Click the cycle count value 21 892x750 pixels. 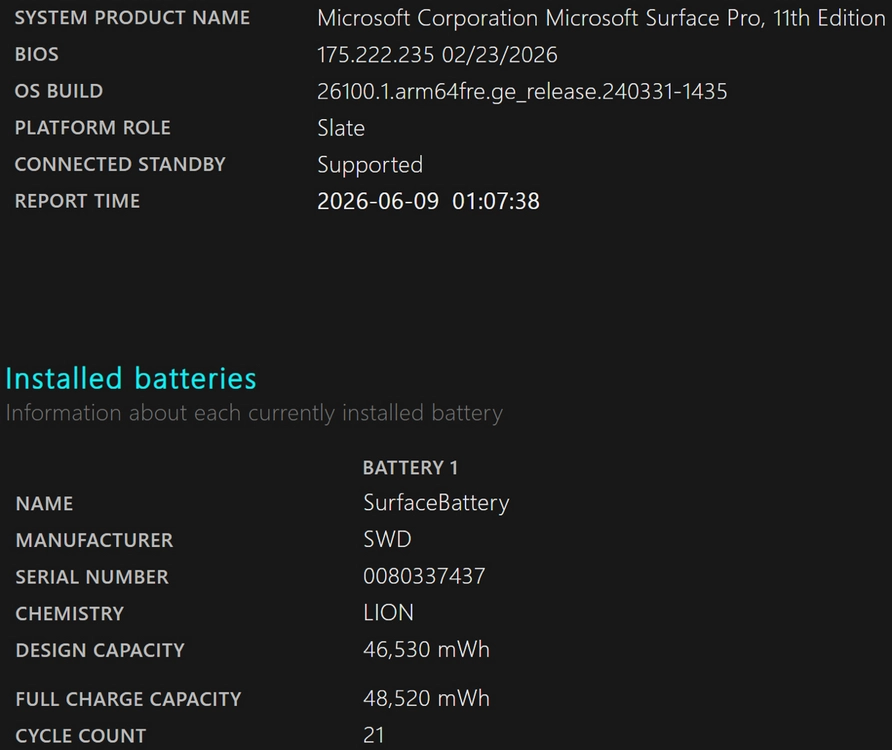coord(373,735)
